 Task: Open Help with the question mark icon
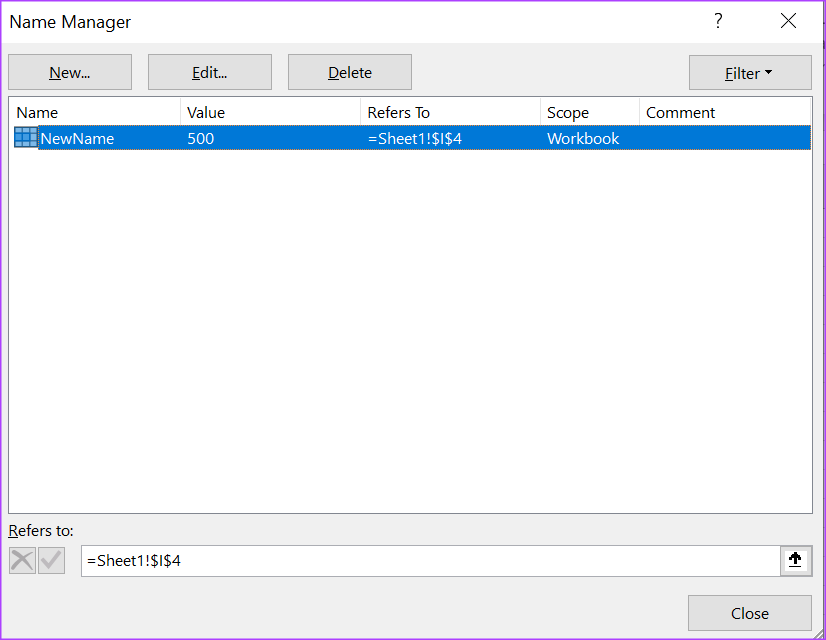[718, 21]
